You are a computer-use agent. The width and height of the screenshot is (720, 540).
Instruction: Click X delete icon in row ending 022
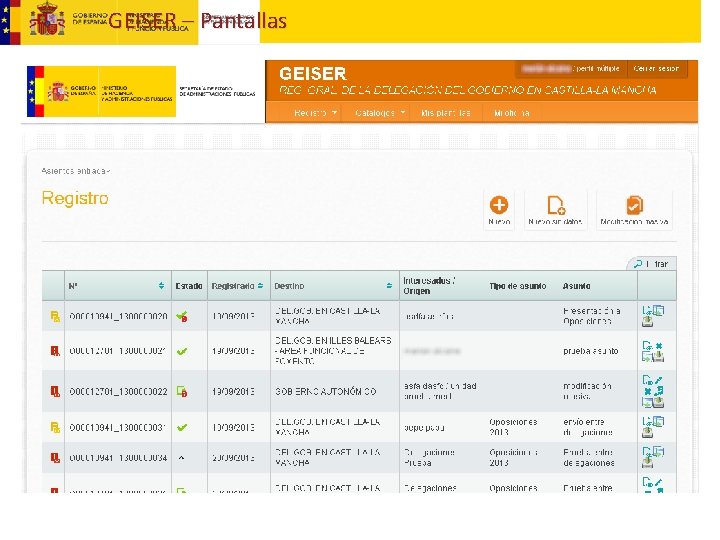click(647, 391)
